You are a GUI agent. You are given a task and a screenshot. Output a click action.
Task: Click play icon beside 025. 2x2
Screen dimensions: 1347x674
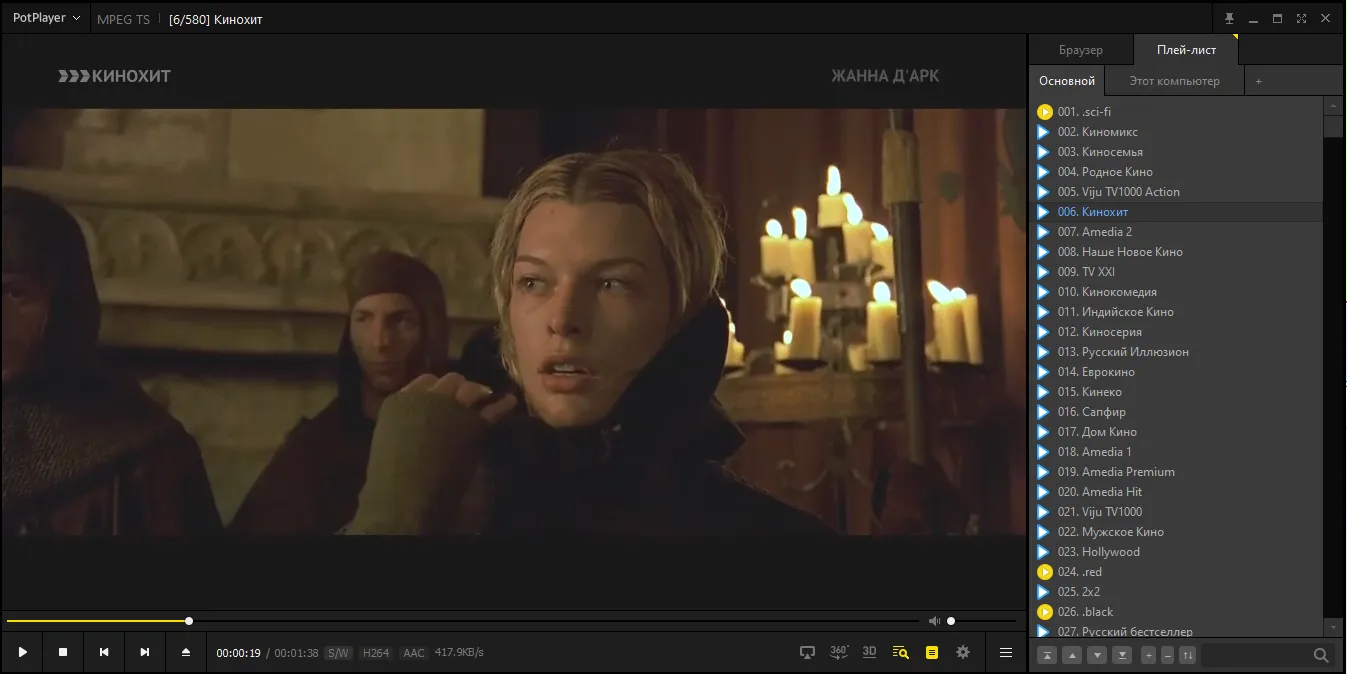tap(1043, 592)
